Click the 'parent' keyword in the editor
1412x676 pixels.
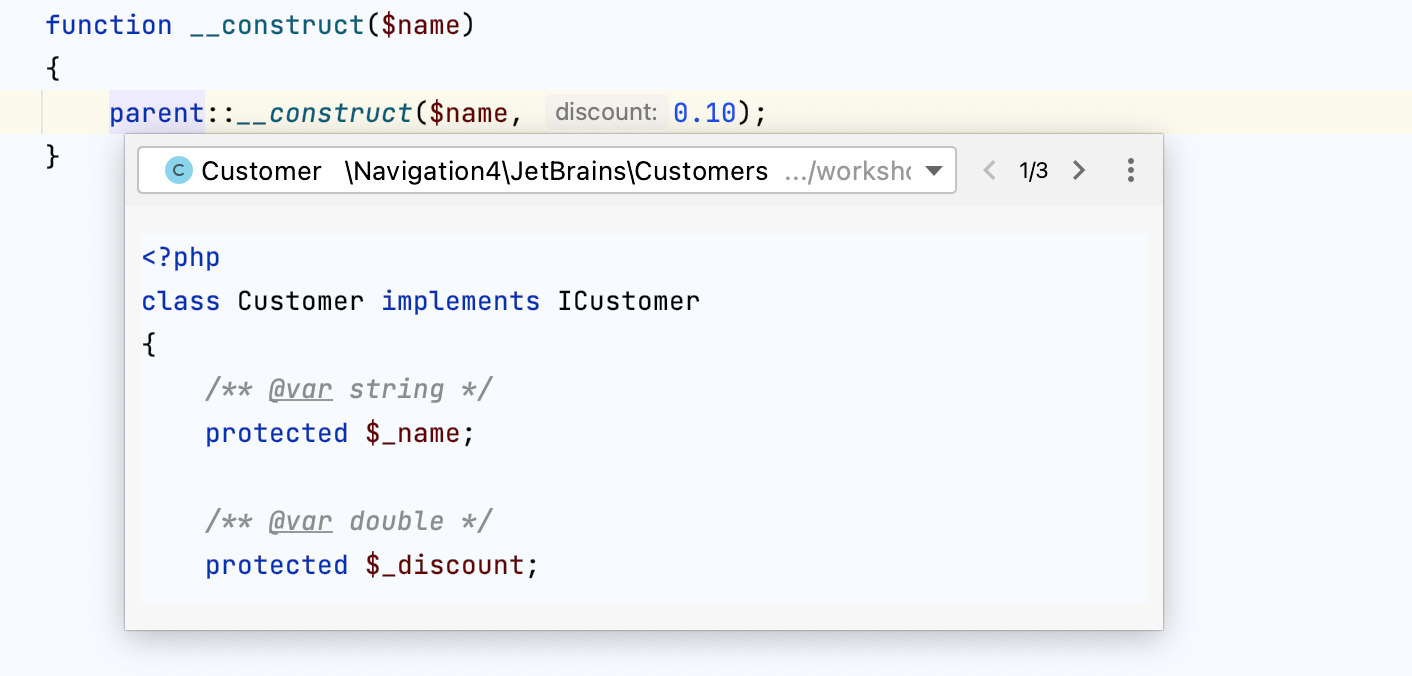[157, 113]
